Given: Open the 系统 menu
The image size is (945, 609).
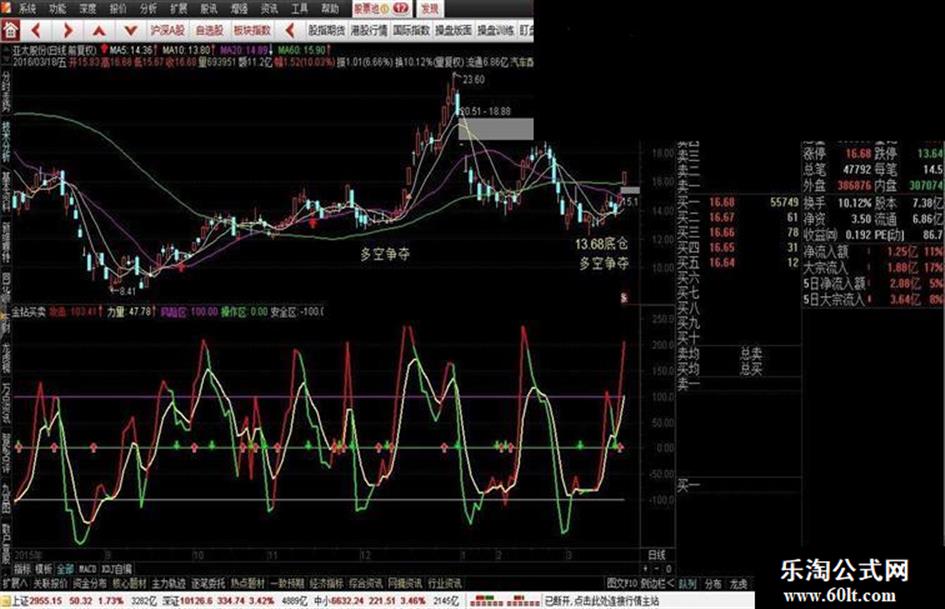Looking at the screenshot, I should click(x=27, y=8).
